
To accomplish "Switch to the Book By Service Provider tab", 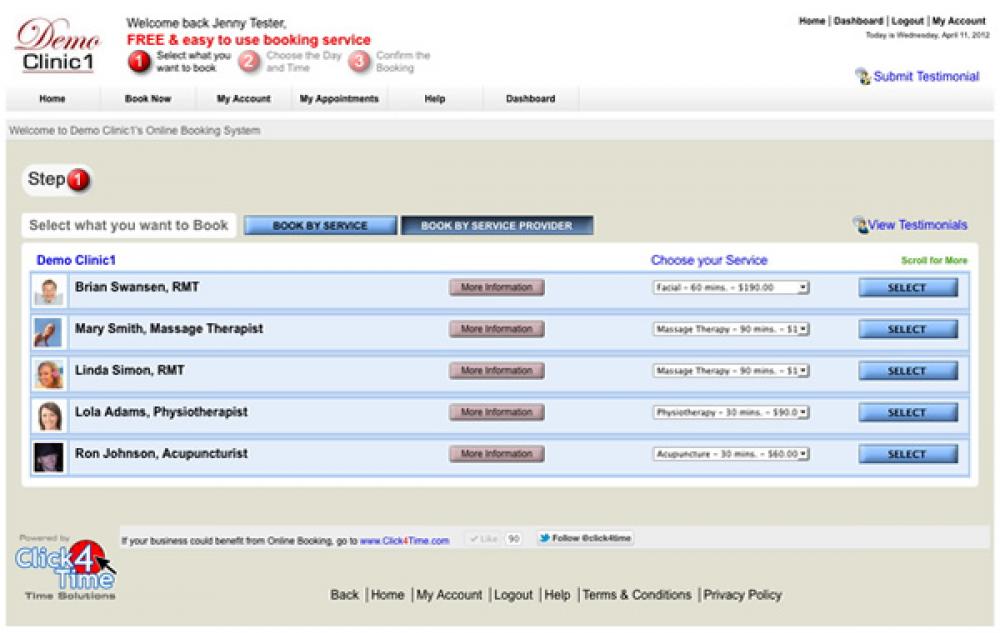I will pos(497,225).
